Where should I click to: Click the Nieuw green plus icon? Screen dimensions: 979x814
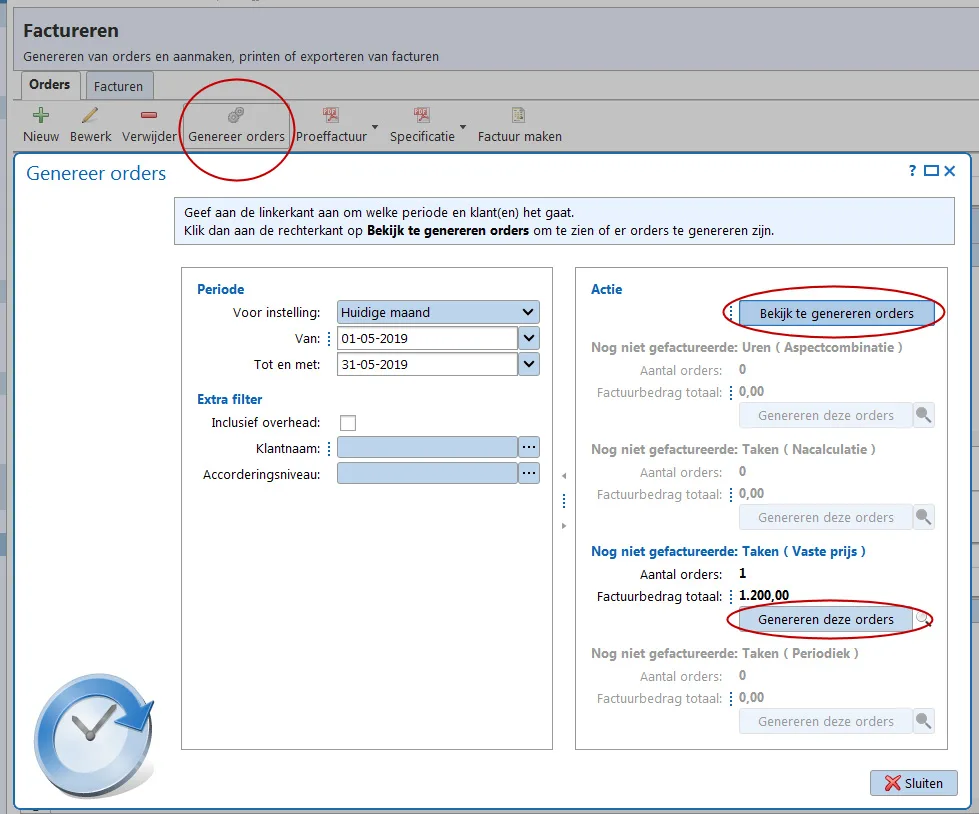coord(41,115)
